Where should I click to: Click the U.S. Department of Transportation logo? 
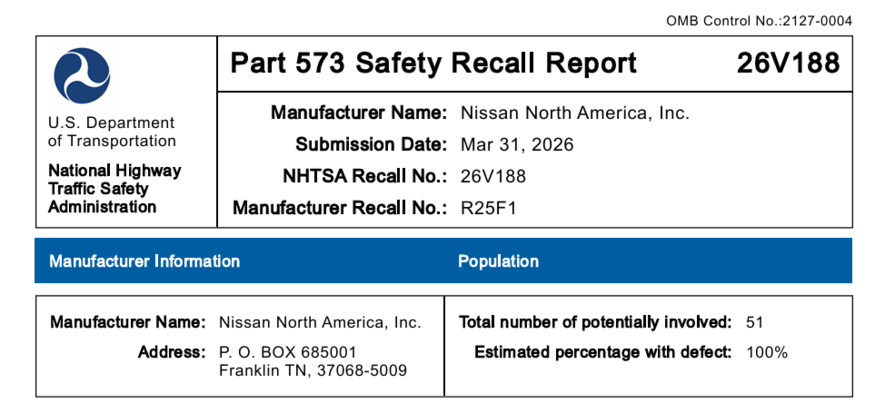(82, 75)
